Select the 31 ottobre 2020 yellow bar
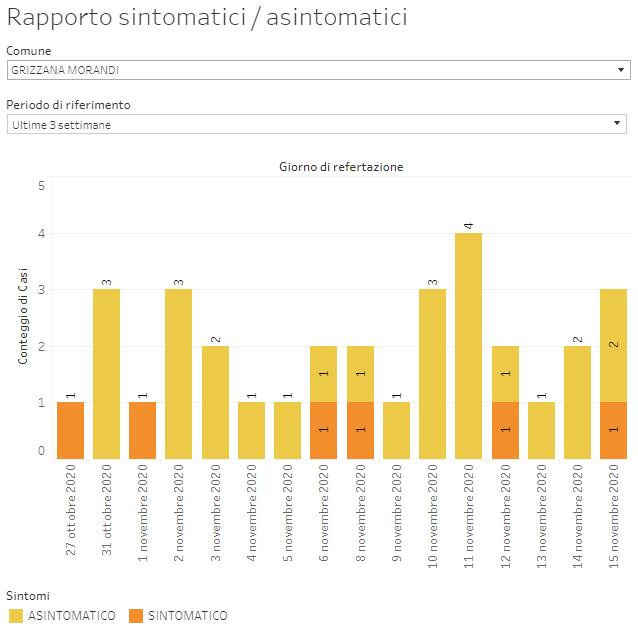 pos(106,373)
